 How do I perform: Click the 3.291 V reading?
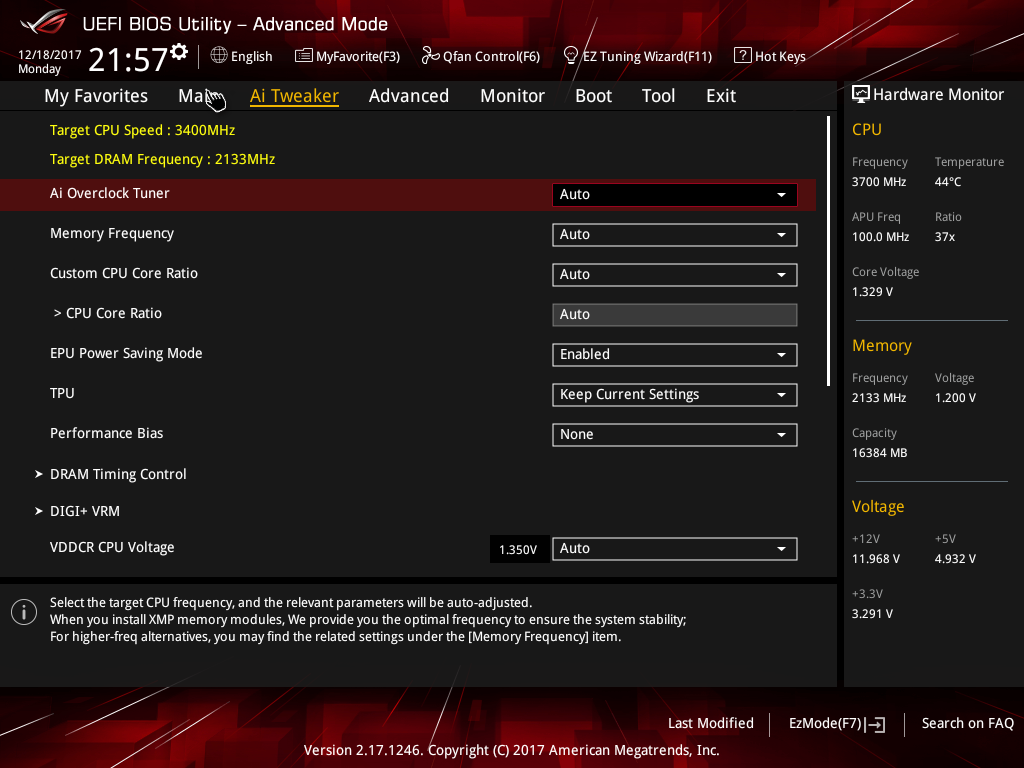point(872,614)
